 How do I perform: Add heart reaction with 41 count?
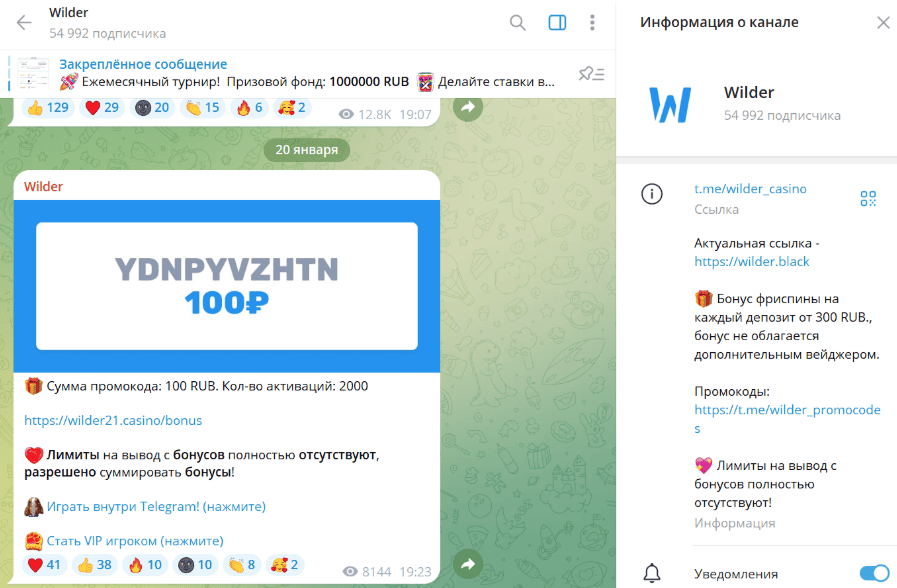point(44,565)
